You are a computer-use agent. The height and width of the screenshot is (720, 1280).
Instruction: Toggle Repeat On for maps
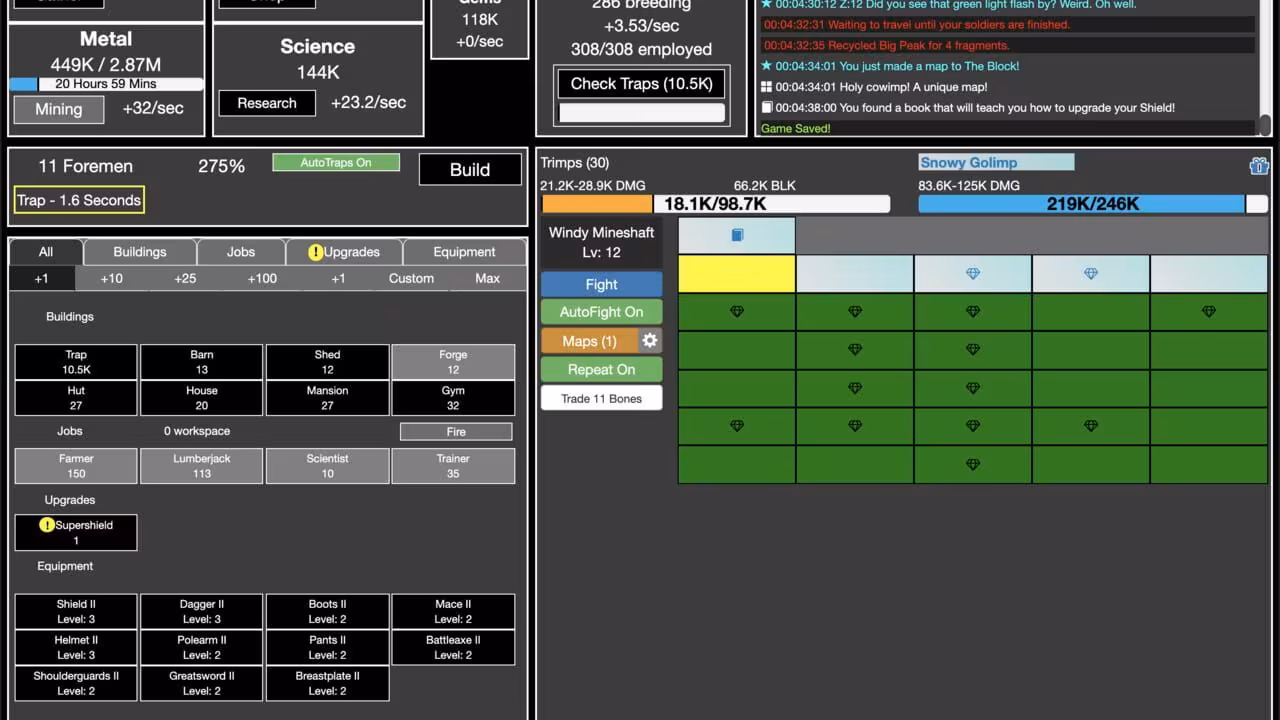(601, 369)
